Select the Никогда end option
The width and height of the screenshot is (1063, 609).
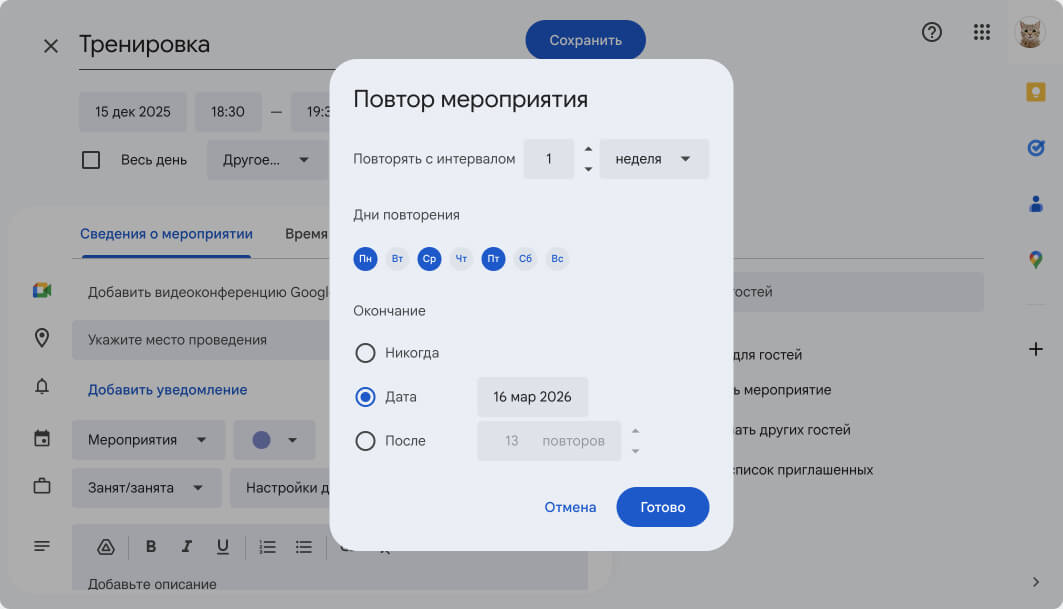pos(365,352)
